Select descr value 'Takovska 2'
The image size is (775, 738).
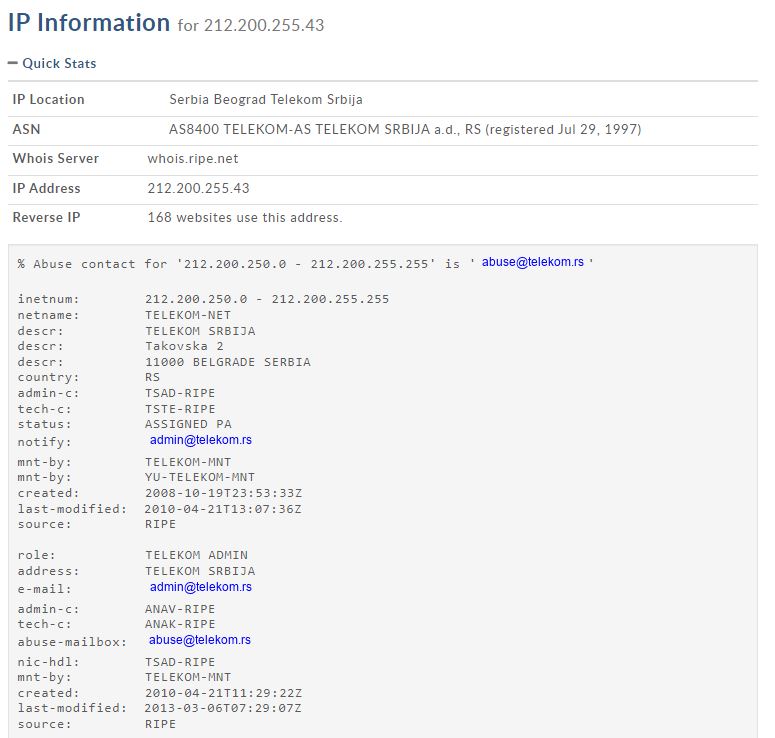pos(184,346)
